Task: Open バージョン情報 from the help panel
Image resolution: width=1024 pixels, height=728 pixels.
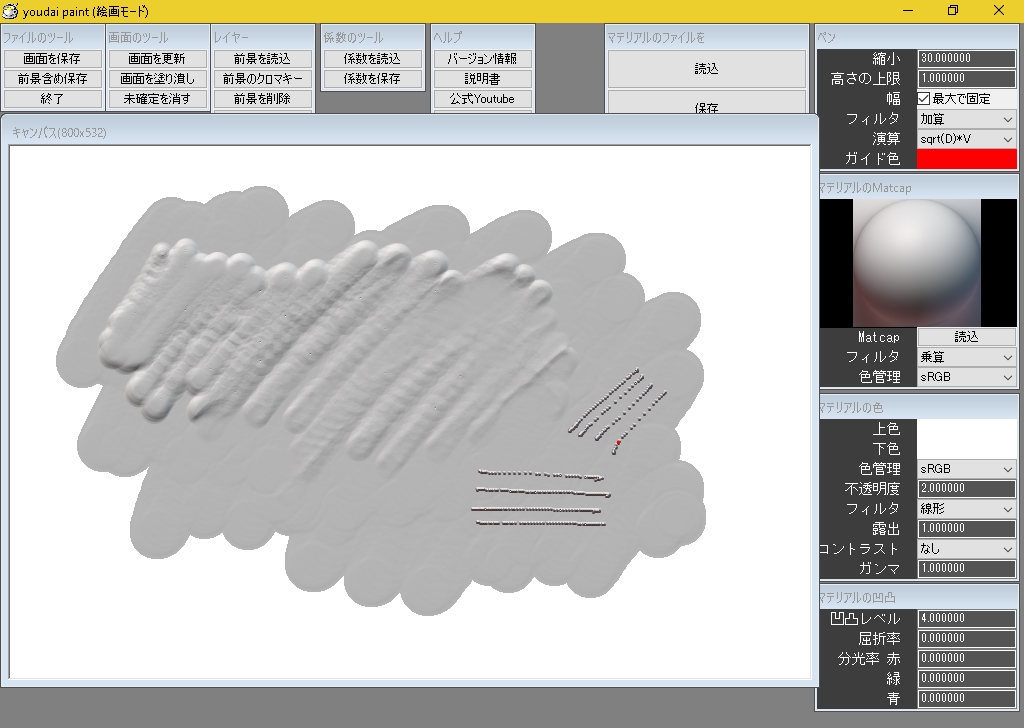Action: click(x=482, y=58)
